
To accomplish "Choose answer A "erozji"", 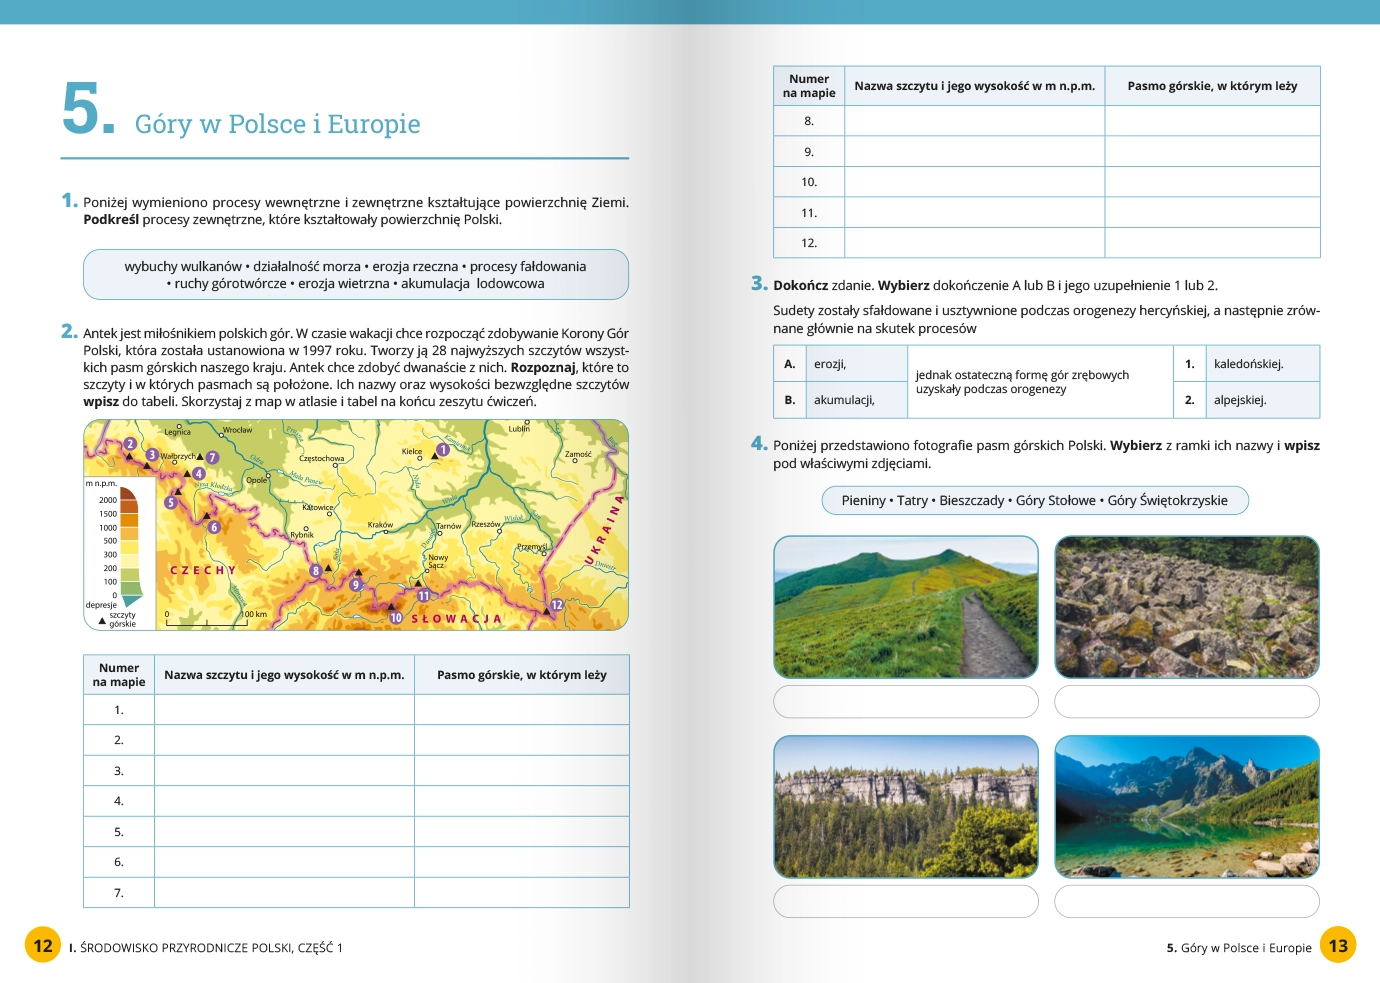I will (x=829, y=364).
